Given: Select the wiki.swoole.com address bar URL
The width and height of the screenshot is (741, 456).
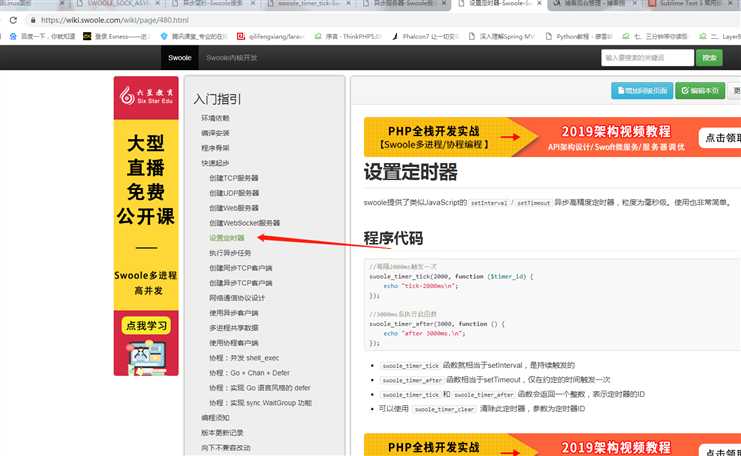Looking at the screenshot, I should click(x=115, y=20).
